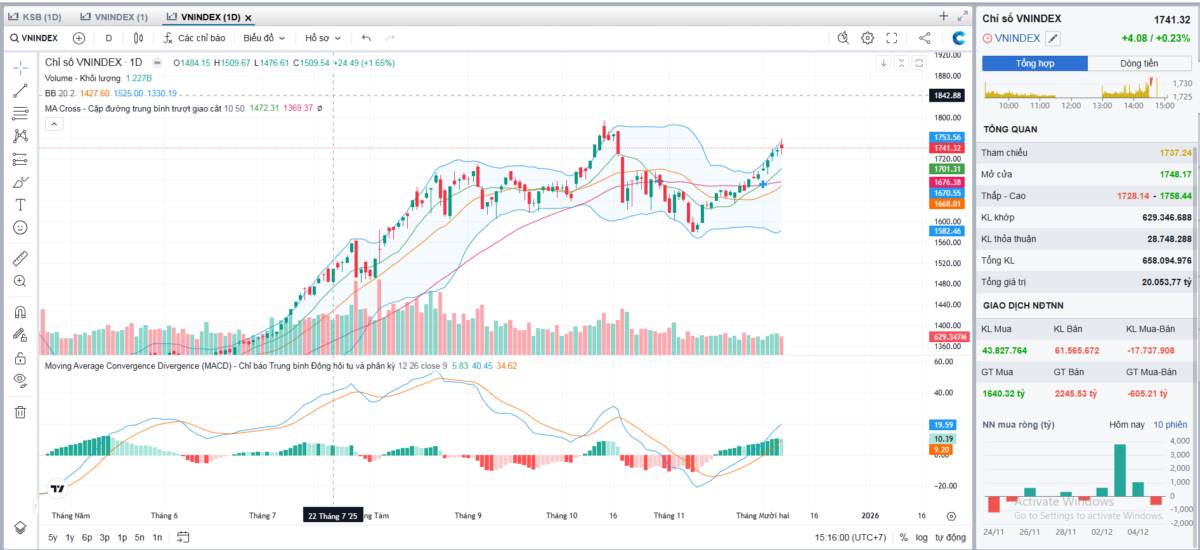
Task: Toggle the tự động auto scale
Action: coord(951,537)
